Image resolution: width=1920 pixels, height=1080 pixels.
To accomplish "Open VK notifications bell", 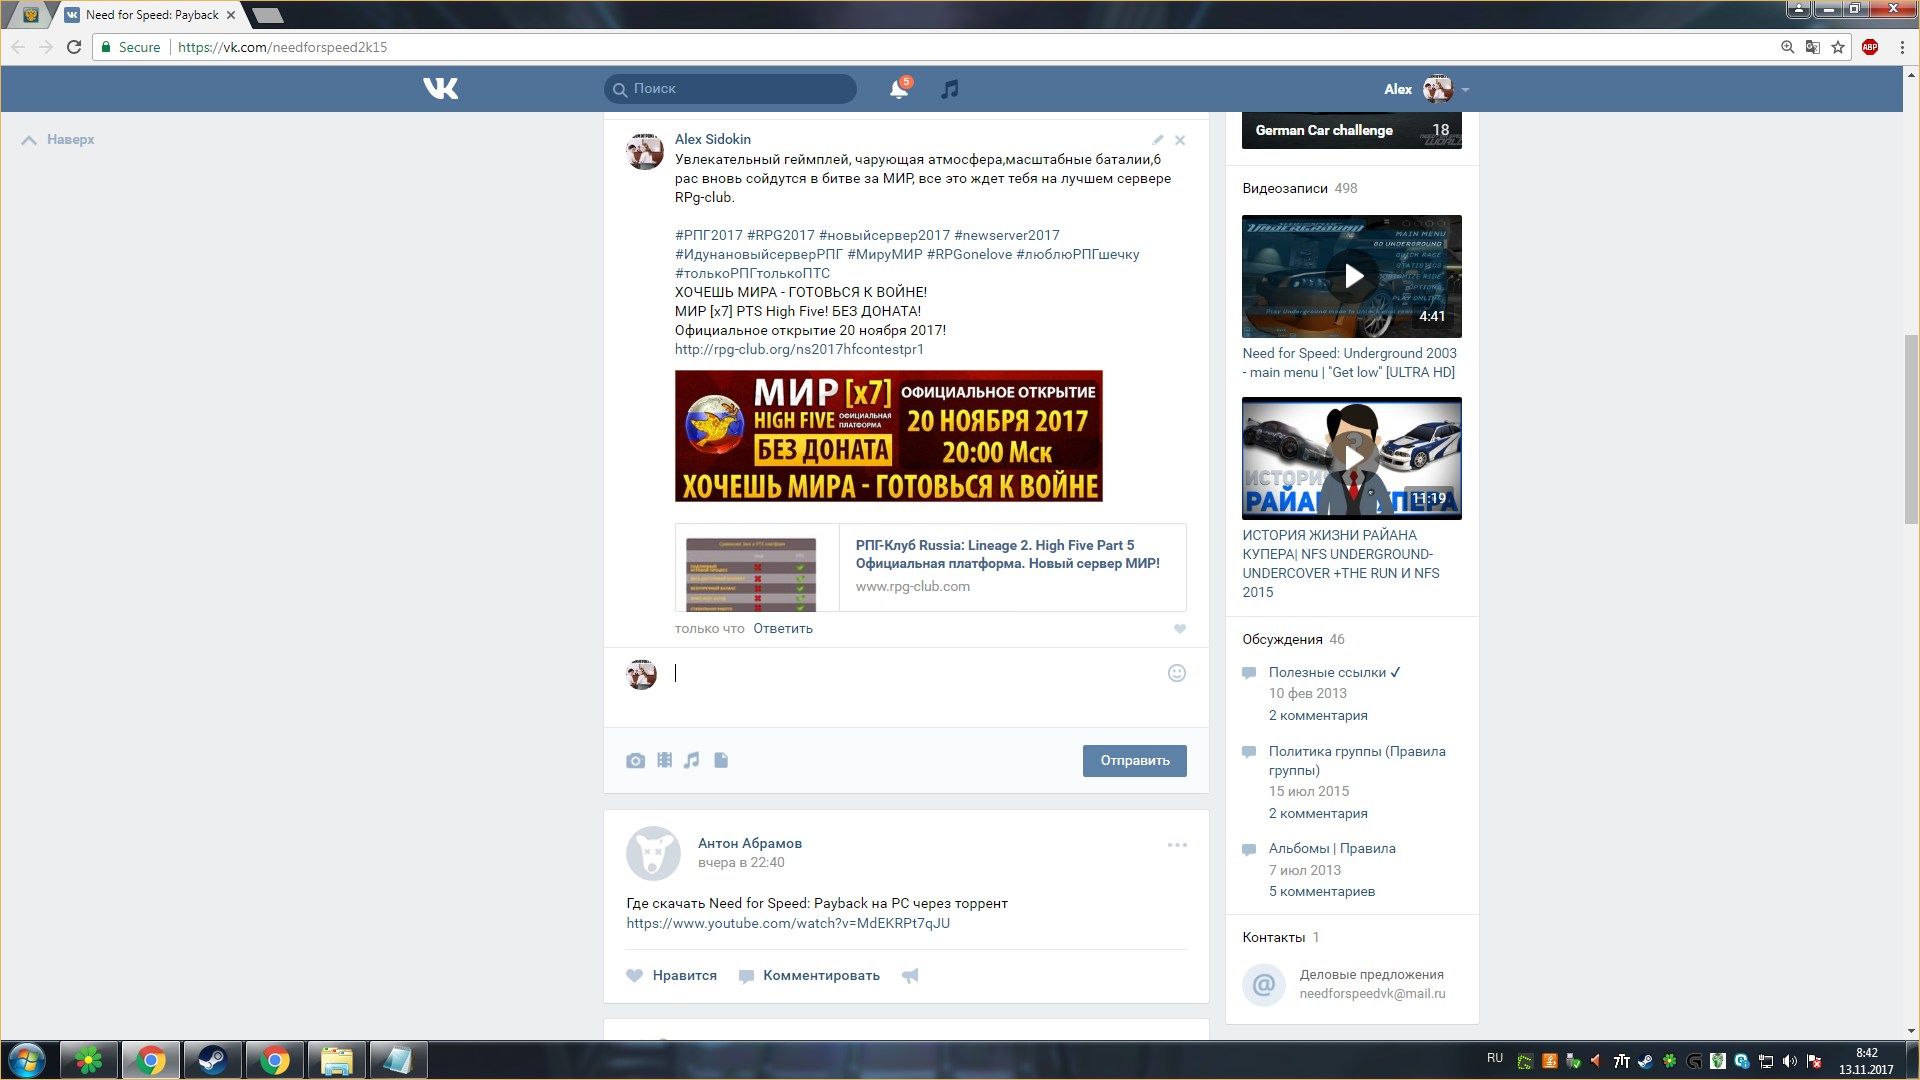I will click(x=898, y=89).
